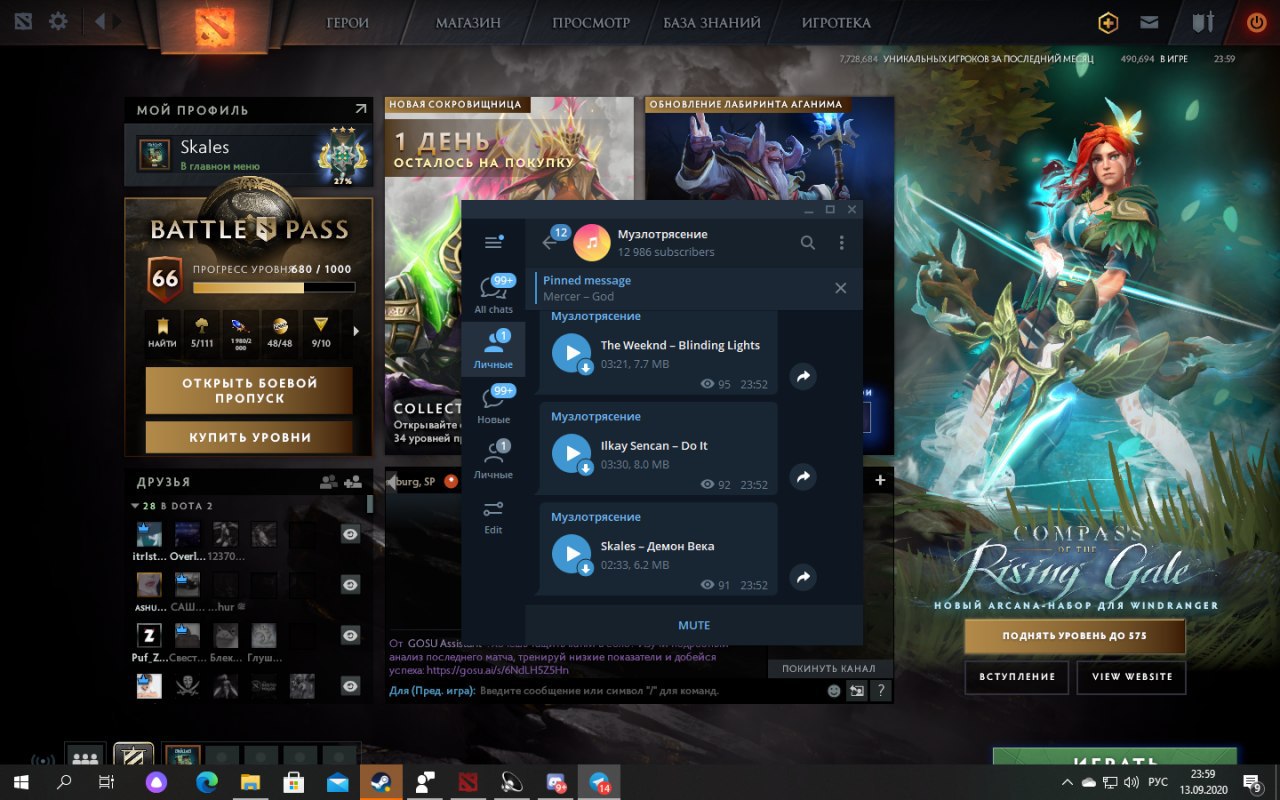1280x800 pixels.
Task: Click ПОДНЯТЬ УРОВЕНЬ ДО 575 button
Action: [1075, 636]
